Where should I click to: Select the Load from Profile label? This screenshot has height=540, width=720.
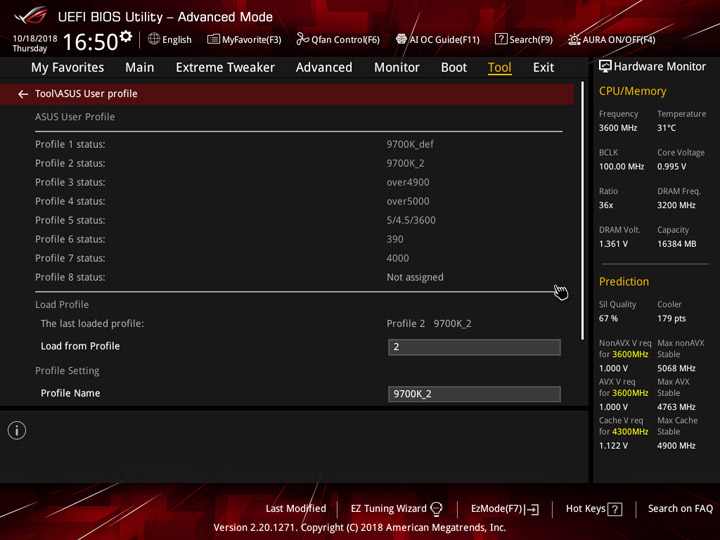[x=80, y=346]
